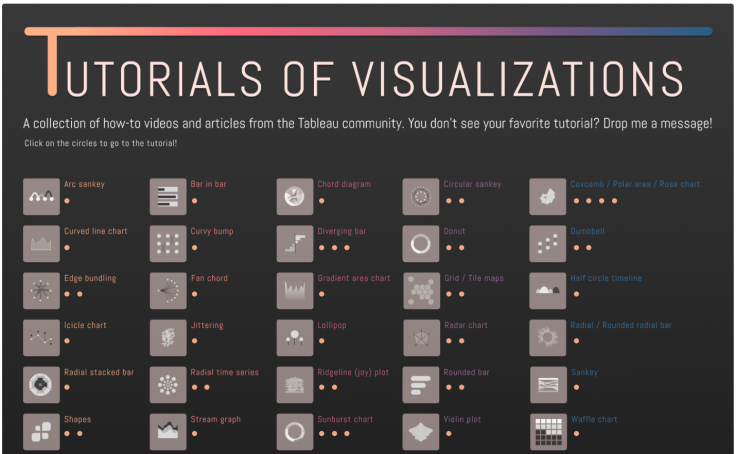Open the Grid / Tile maps icon
This screenshot has width=736, height=454.
(x=422, y=291)
